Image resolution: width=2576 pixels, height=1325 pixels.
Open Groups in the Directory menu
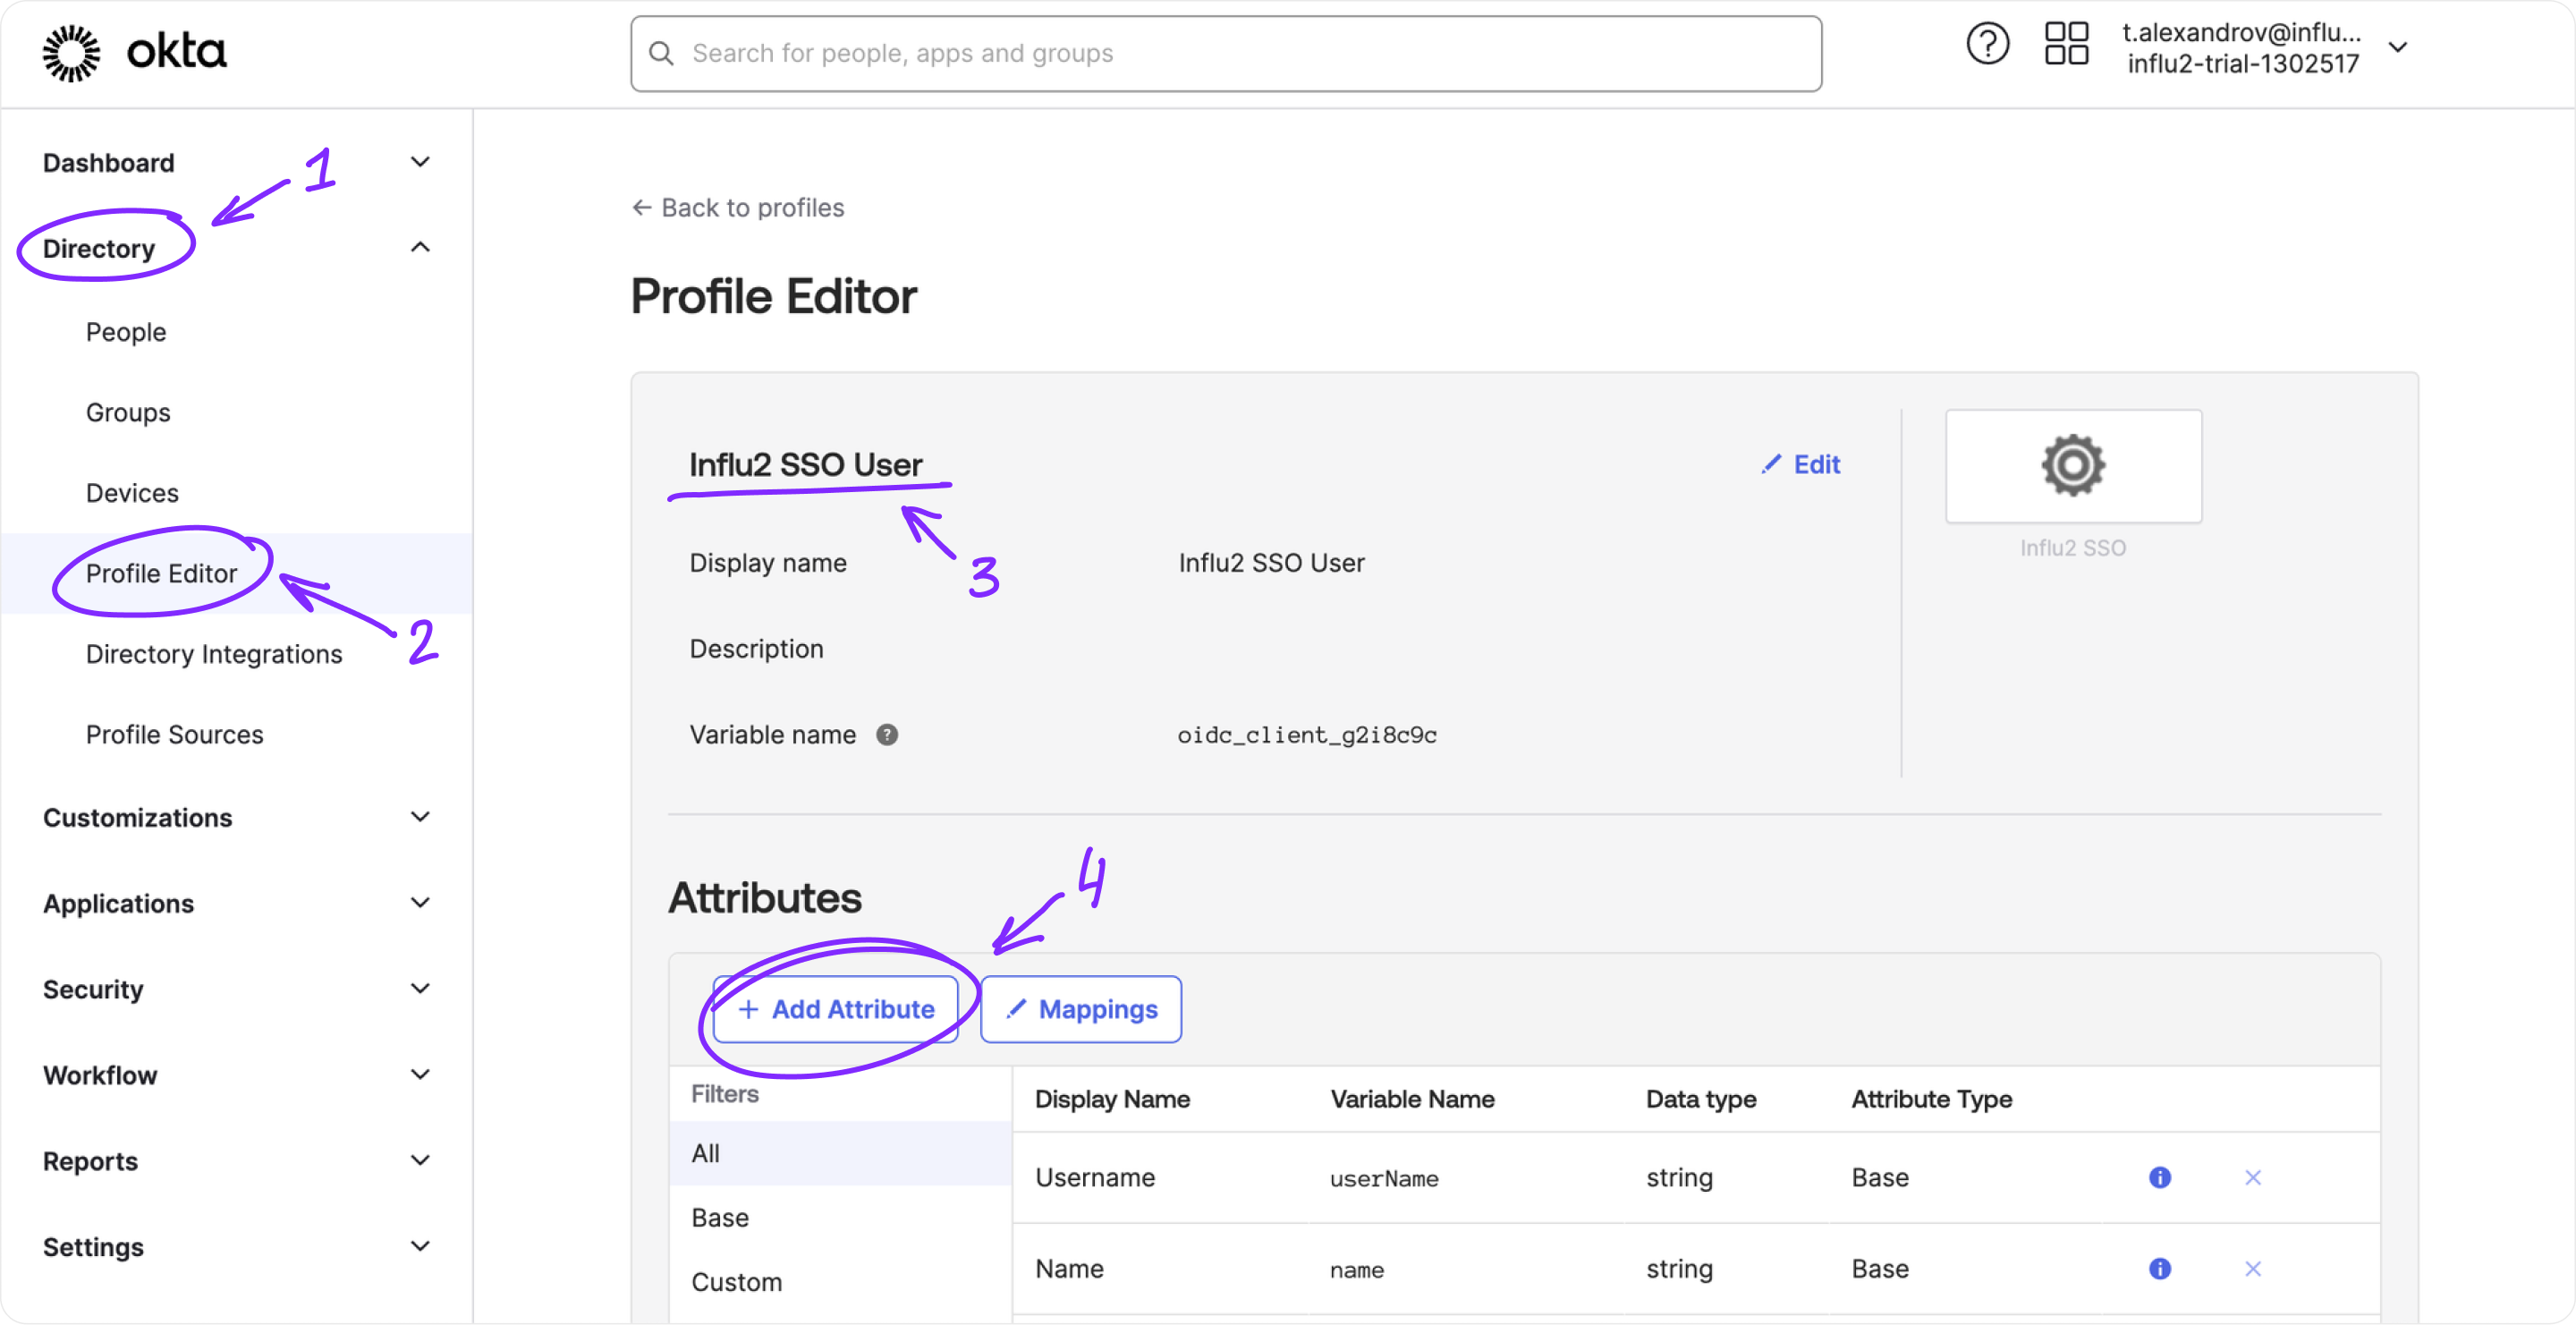pyautogui.click(x=128, y=413)
